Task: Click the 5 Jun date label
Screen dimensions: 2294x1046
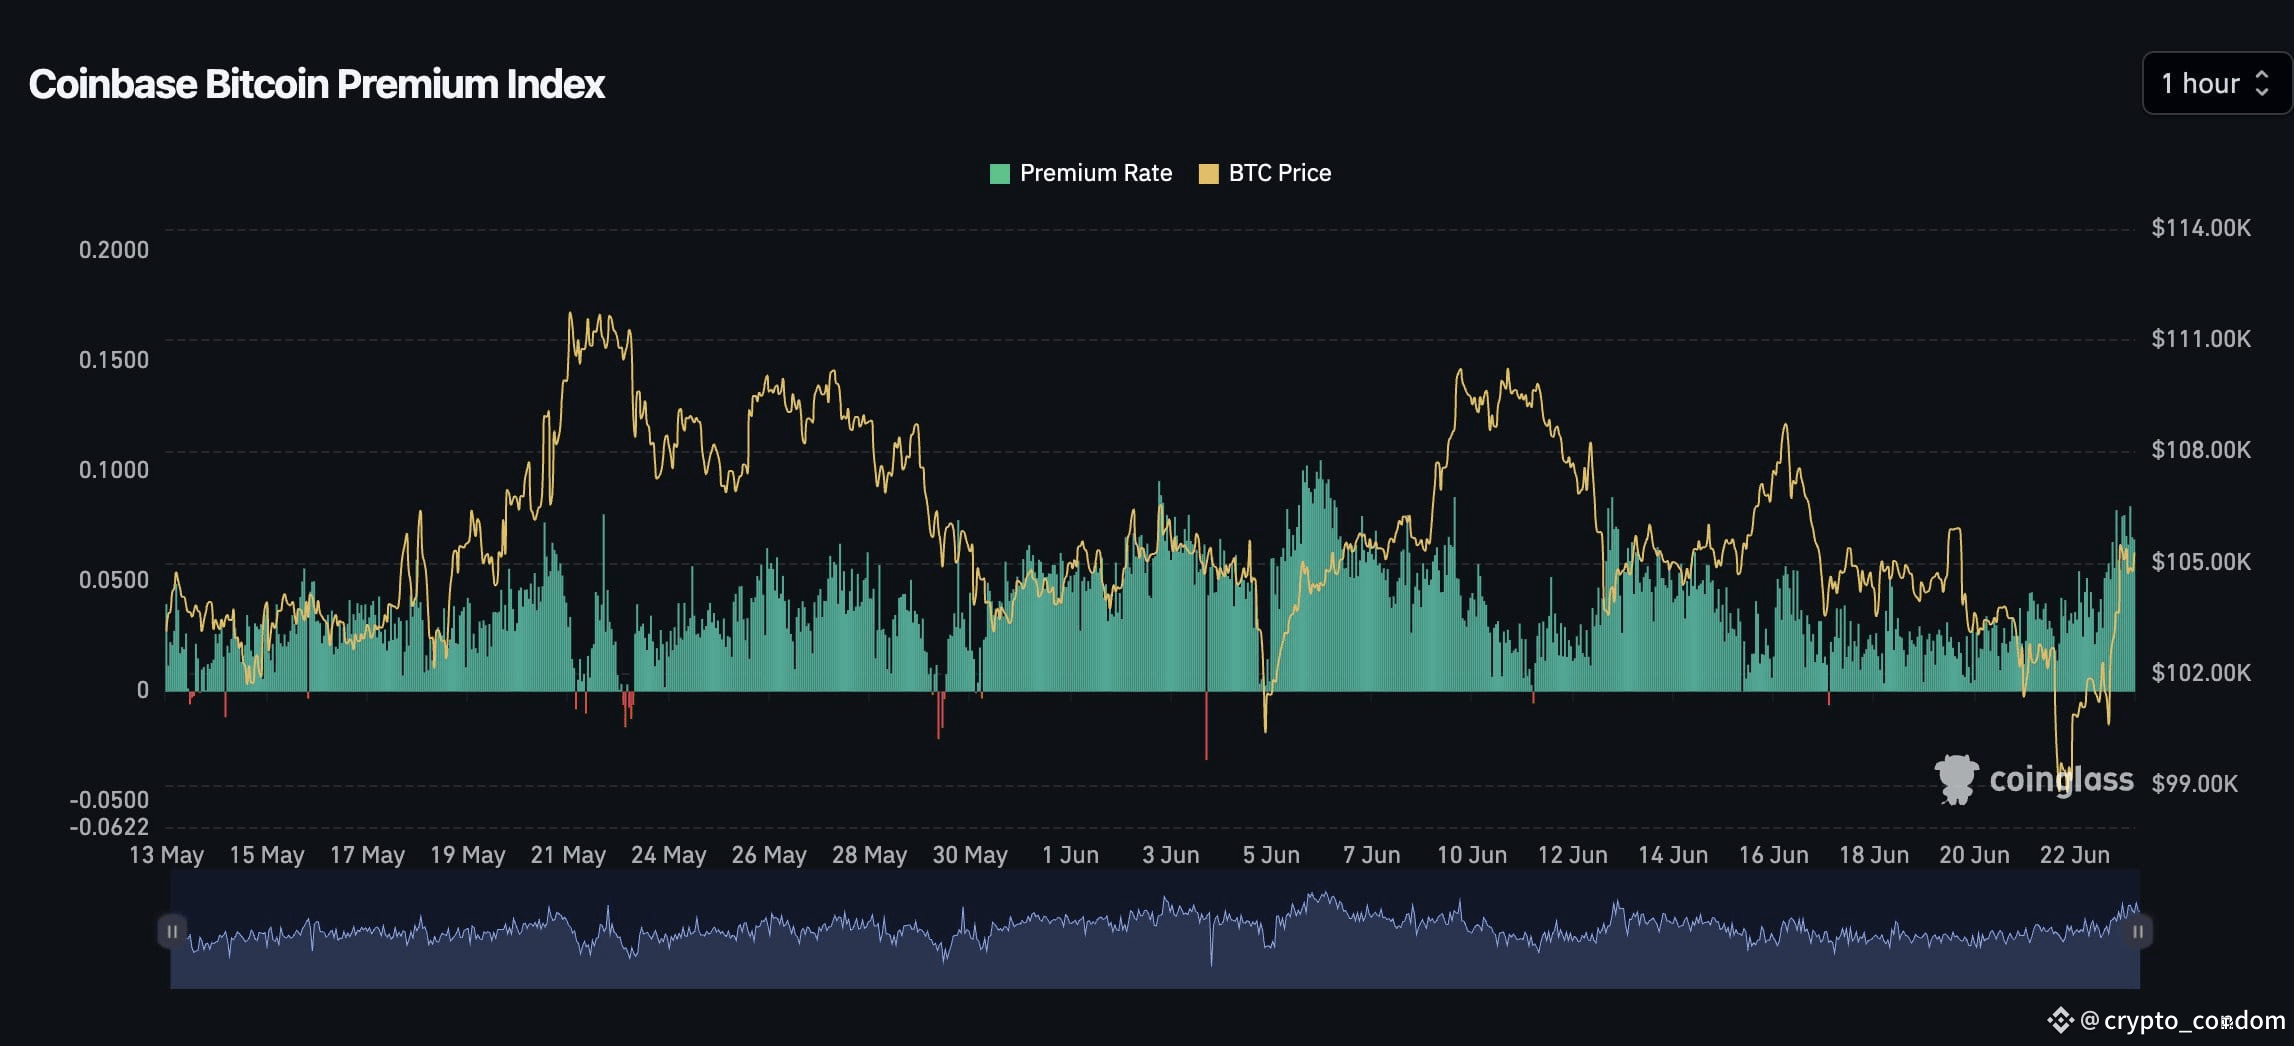Action: click(1271, 855)
